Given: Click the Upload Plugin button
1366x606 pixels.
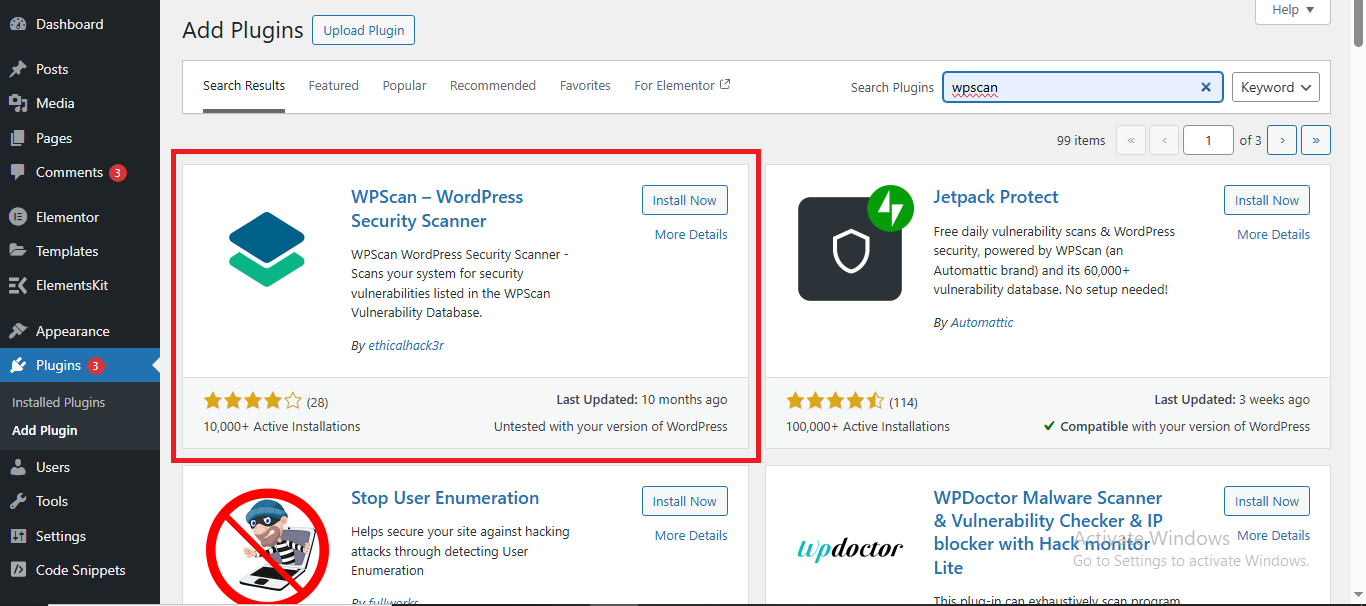Looking at the screenshot, I should click(364, 30).
